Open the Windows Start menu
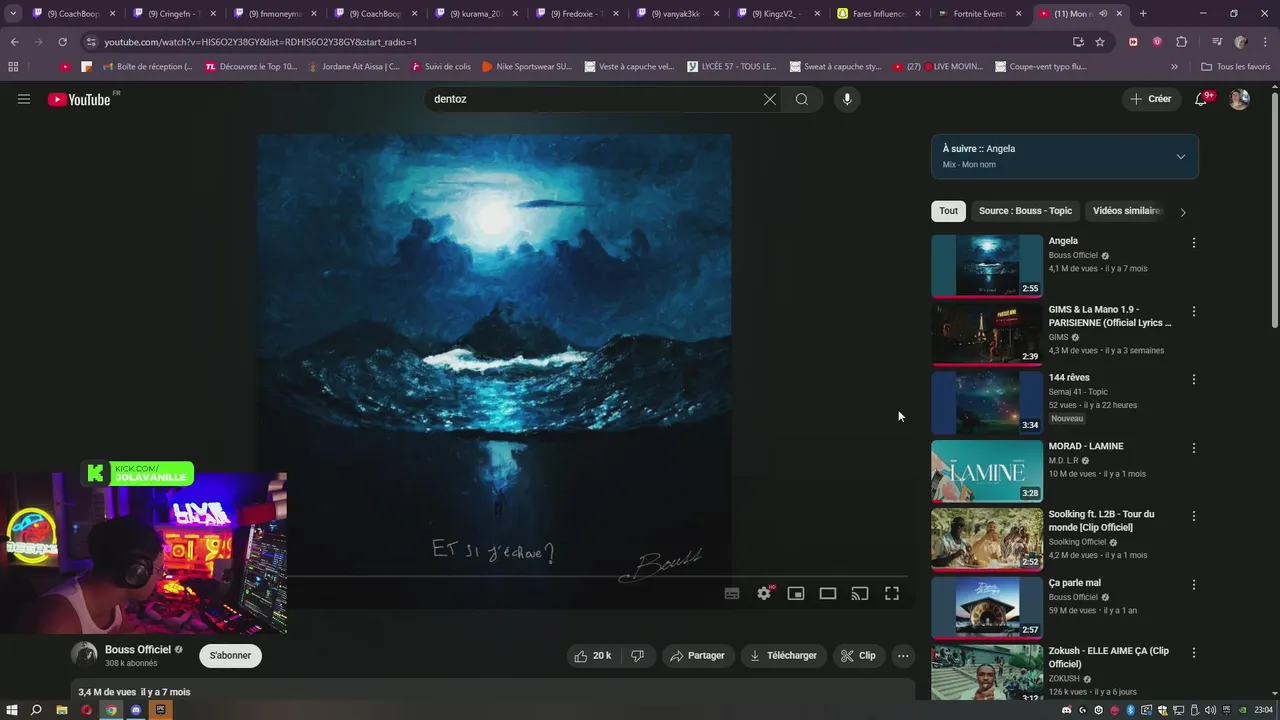 coord(12,710)
